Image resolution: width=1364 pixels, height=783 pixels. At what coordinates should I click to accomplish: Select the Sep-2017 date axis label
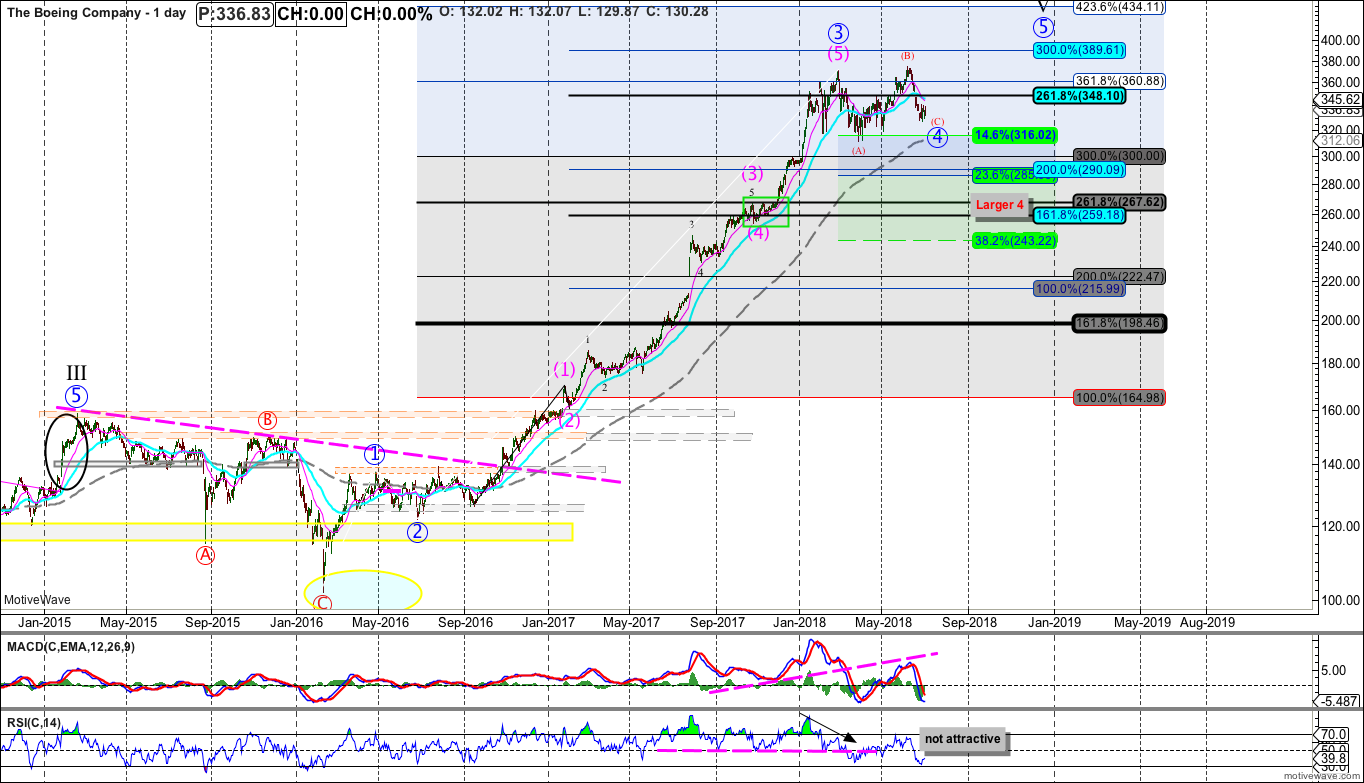pos(715,621)
